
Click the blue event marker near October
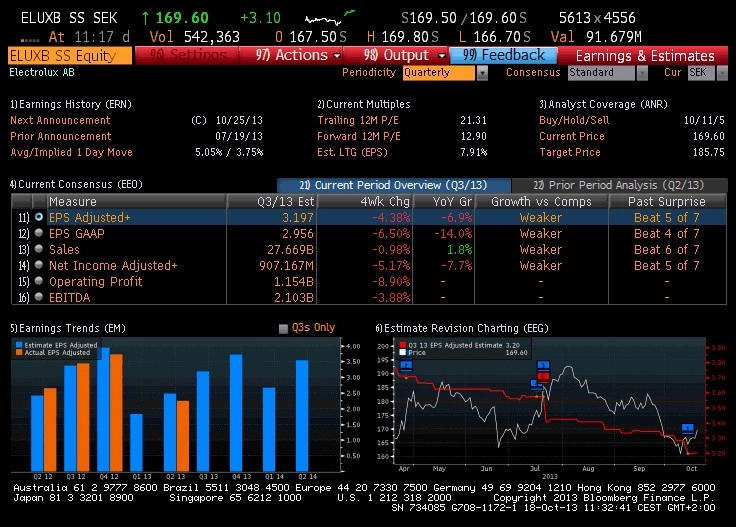(x=687, y=428)
